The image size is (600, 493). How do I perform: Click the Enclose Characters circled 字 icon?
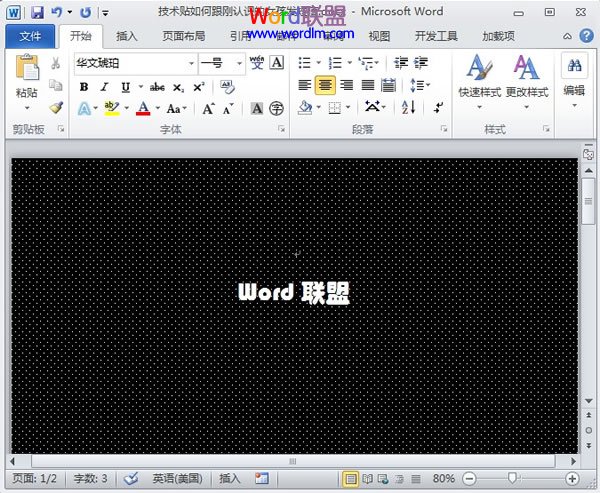point(276,109)
